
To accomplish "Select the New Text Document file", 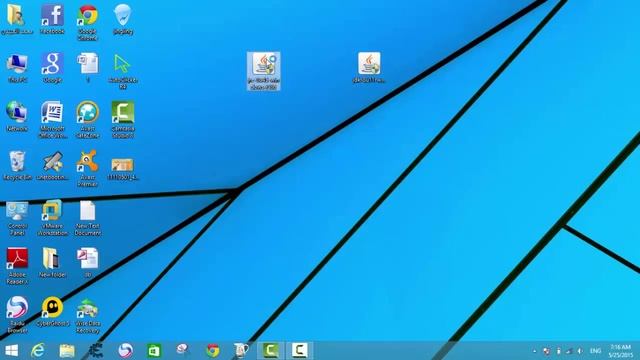I will (x=88, y=218).
